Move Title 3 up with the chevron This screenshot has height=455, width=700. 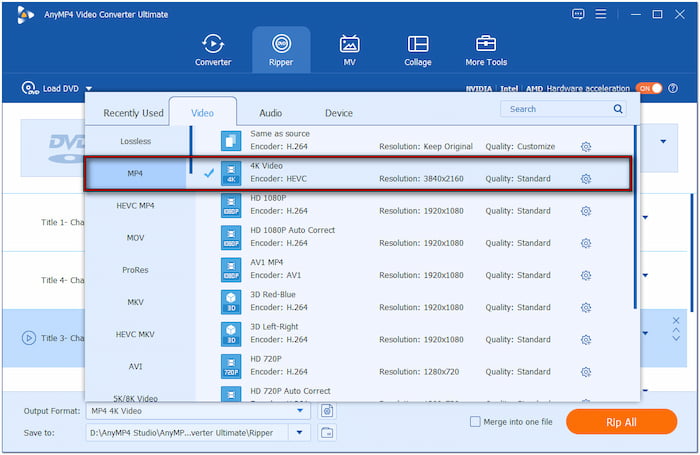tap(676, 330)
